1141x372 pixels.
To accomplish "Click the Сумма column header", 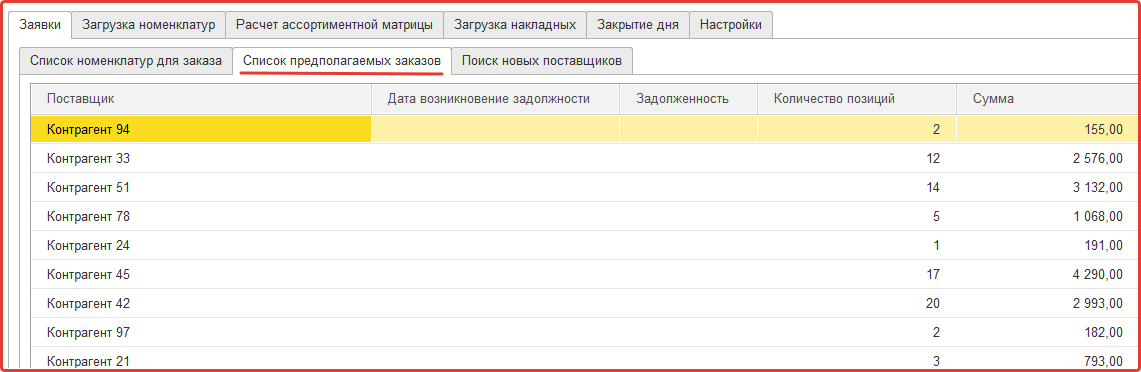I will [x=1048, y=99].
